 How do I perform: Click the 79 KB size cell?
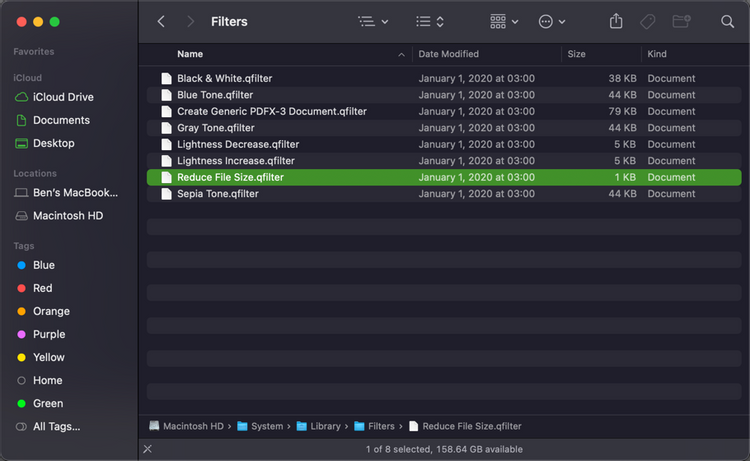(622, 111)
